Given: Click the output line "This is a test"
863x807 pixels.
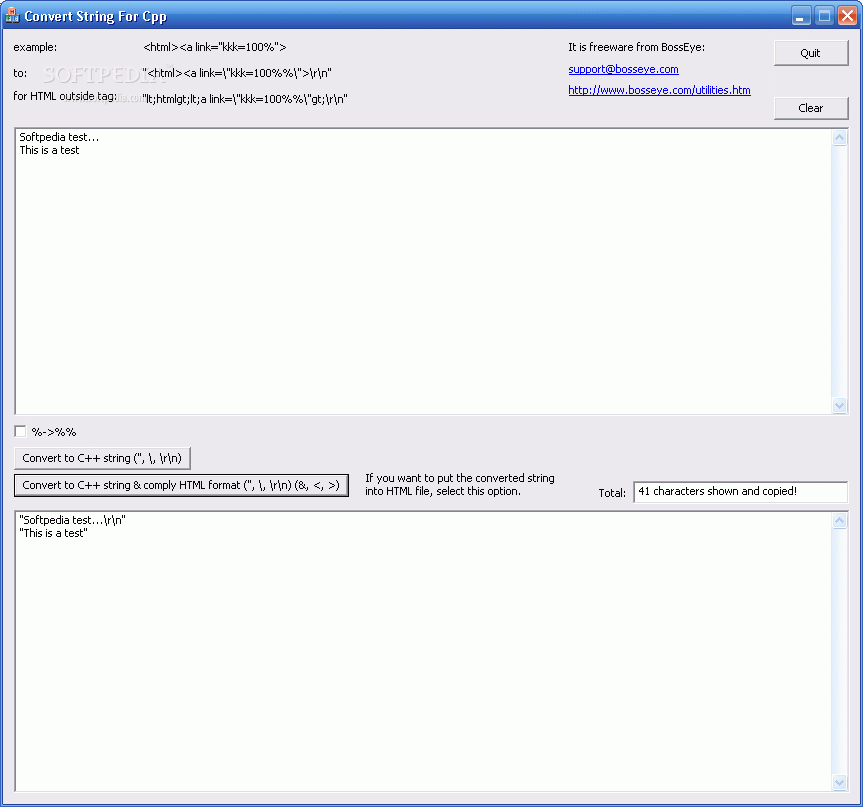Looking at the screenshot, I should pos(53,533).
